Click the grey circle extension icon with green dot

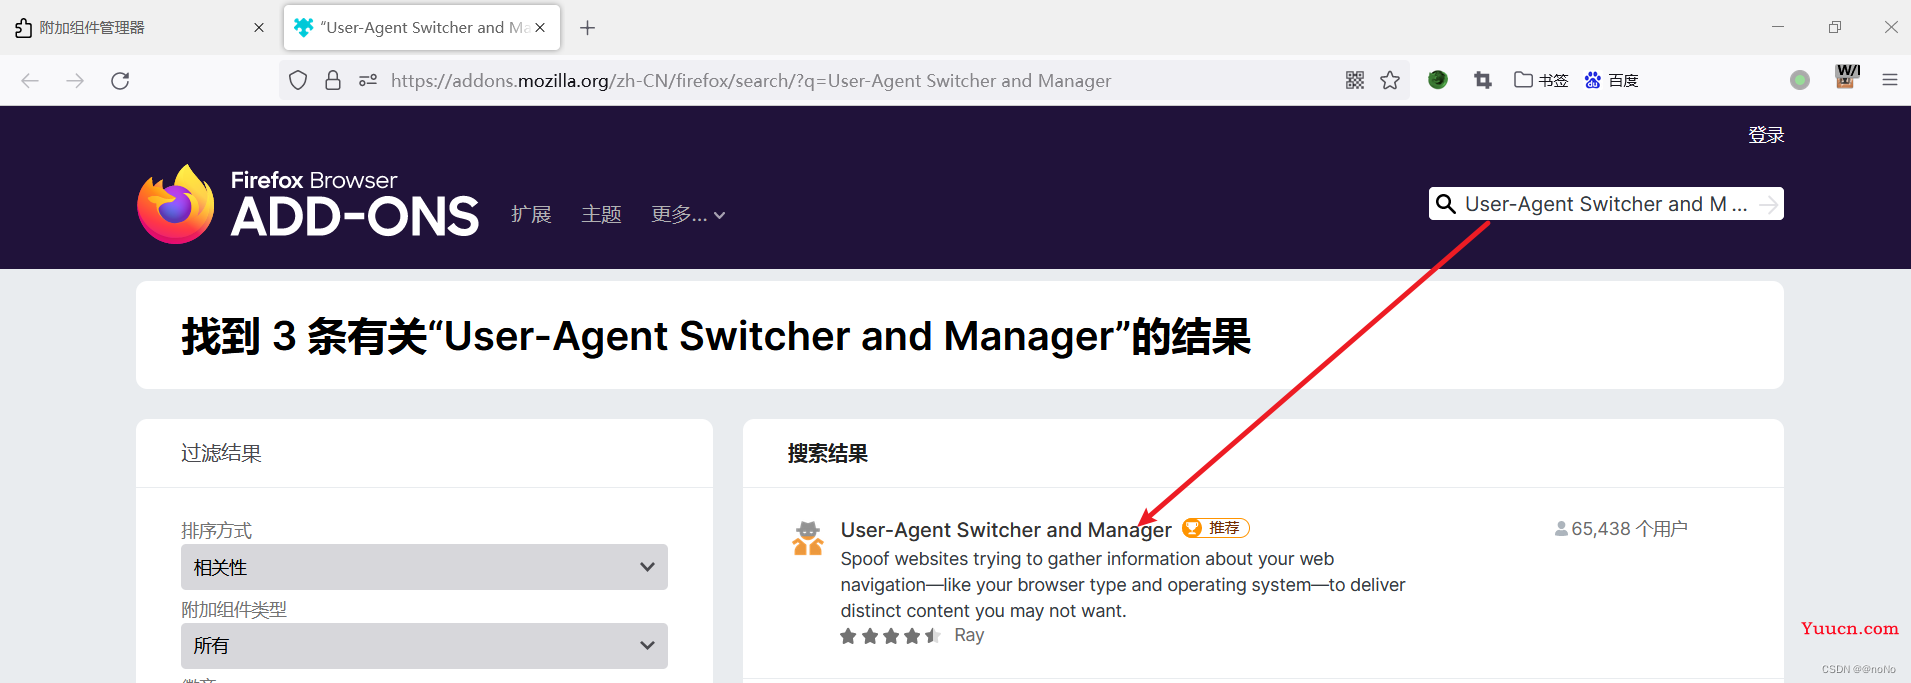(x=1800, y=80)
